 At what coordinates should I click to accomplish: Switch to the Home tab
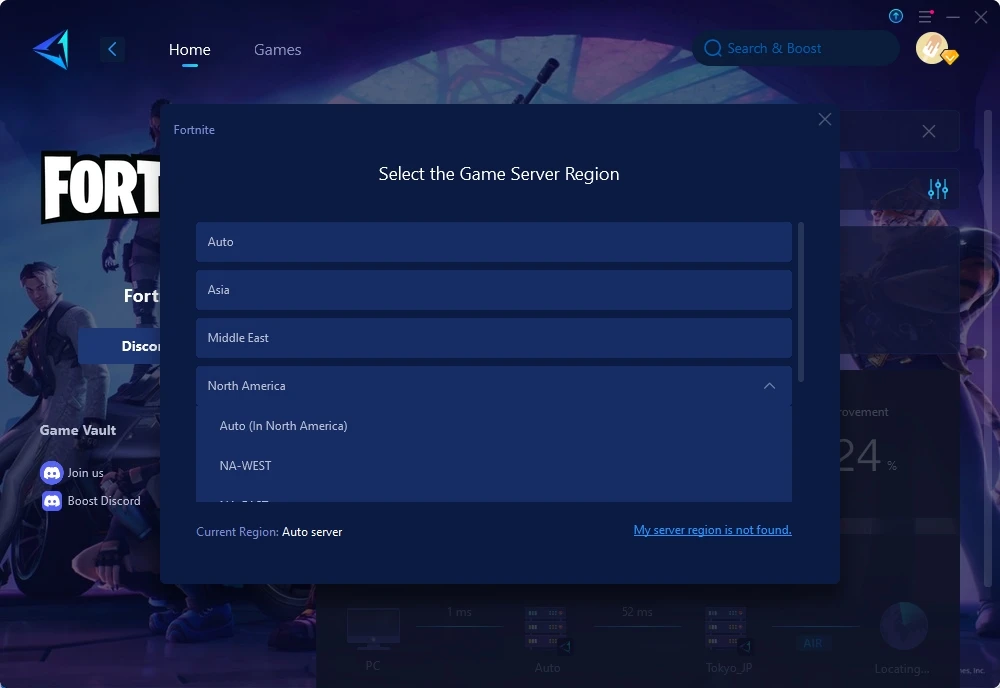(x=189, y=49)
